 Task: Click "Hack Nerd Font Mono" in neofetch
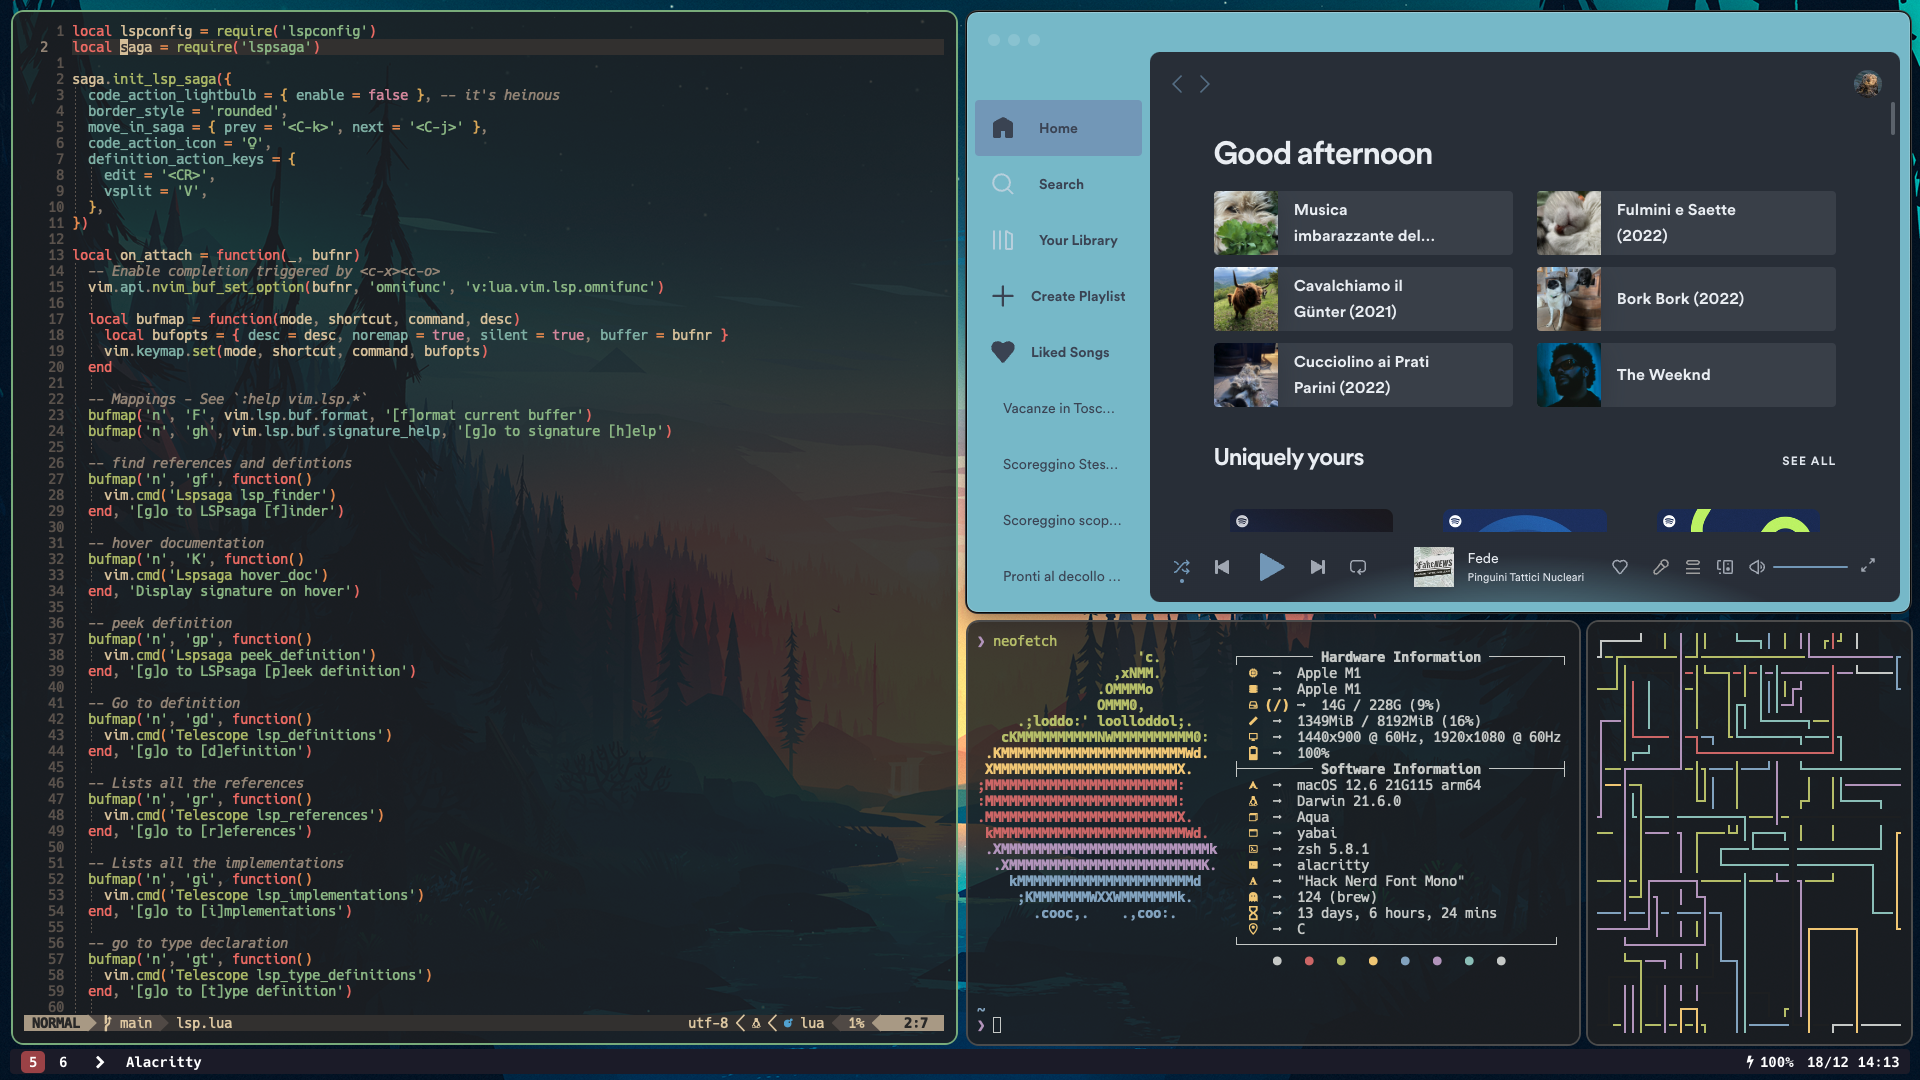click(x=1380, y=881)
